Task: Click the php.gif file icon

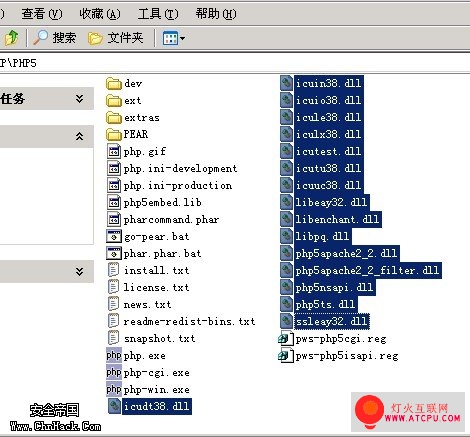Action: coord(114,151)
